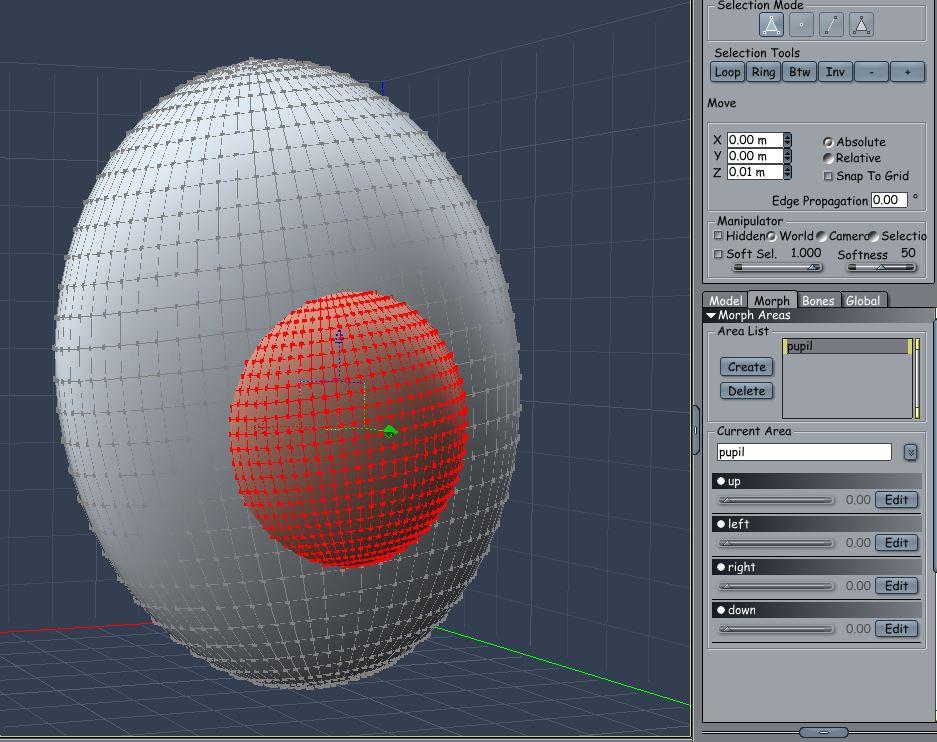Toggle the dot beside right morph

click(721, 567)
